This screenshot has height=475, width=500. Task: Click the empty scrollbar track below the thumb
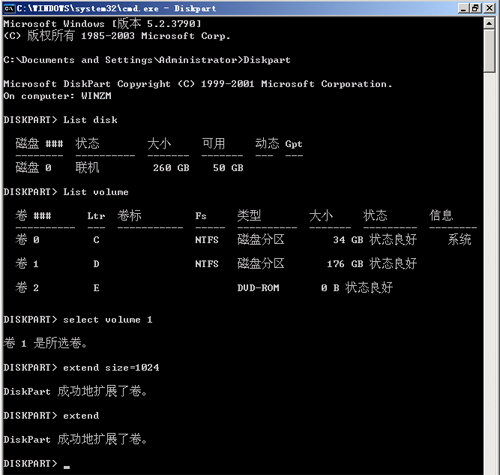489,267
